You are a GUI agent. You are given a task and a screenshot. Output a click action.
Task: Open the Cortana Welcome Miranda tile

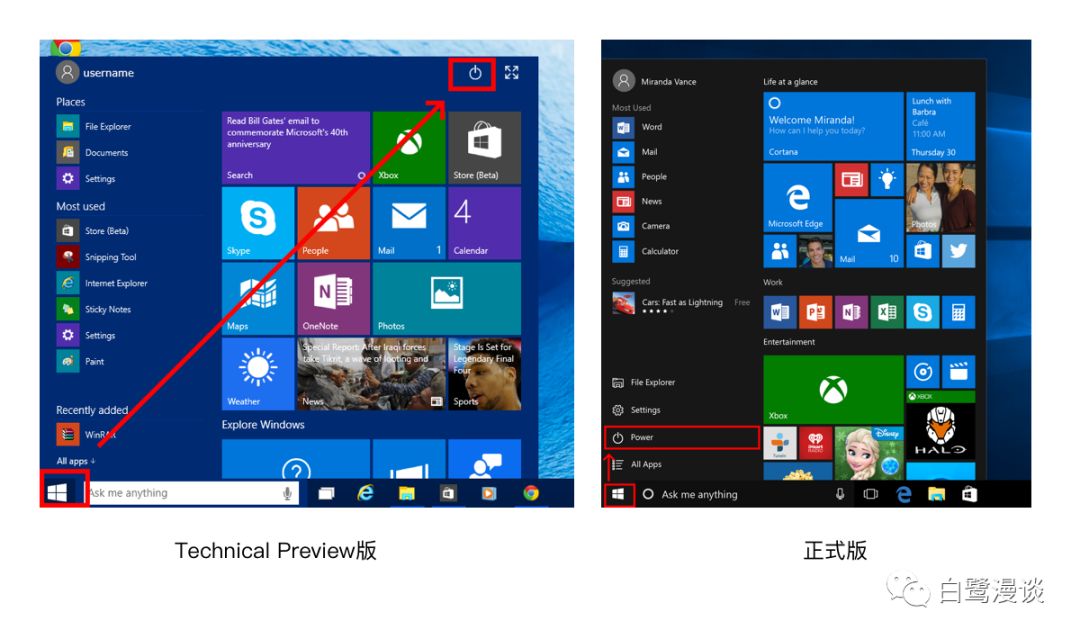tap(833, 126)
